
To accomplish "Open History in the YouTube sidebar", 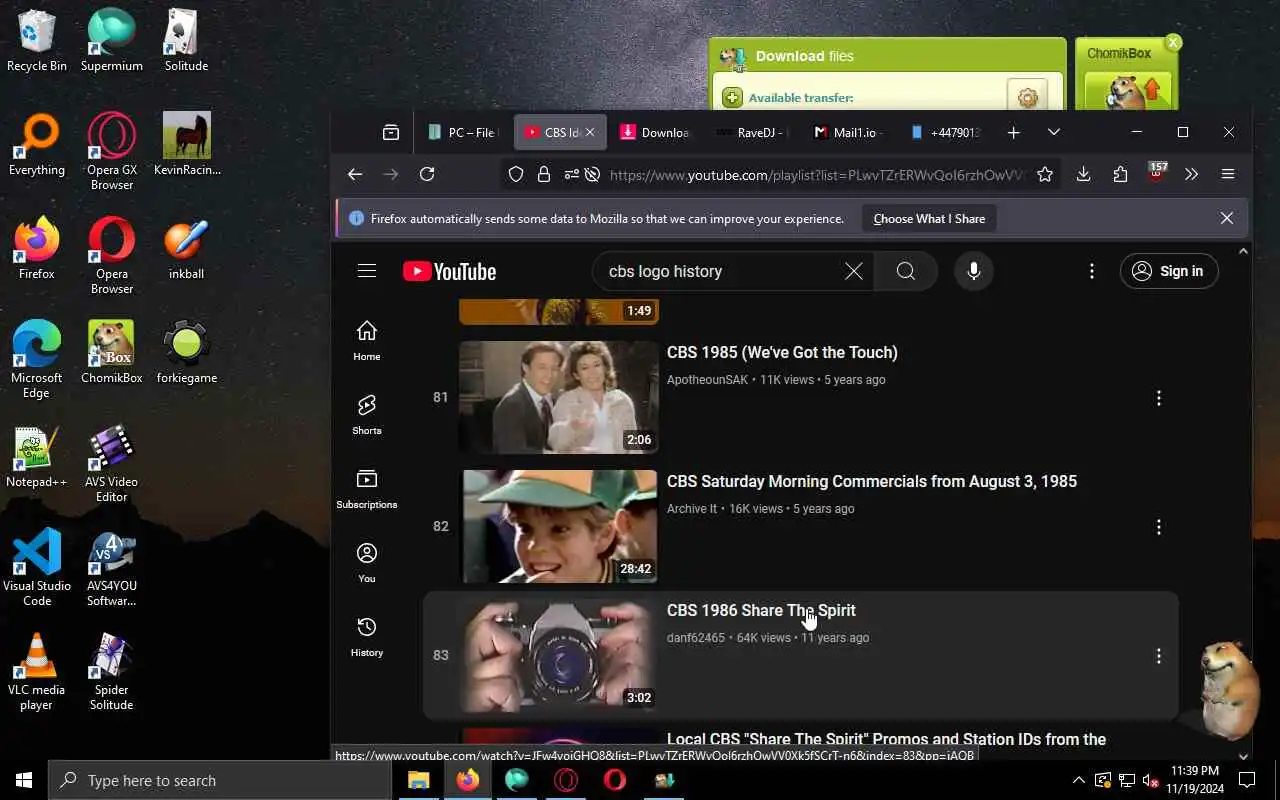I will (x=367, y=636).
